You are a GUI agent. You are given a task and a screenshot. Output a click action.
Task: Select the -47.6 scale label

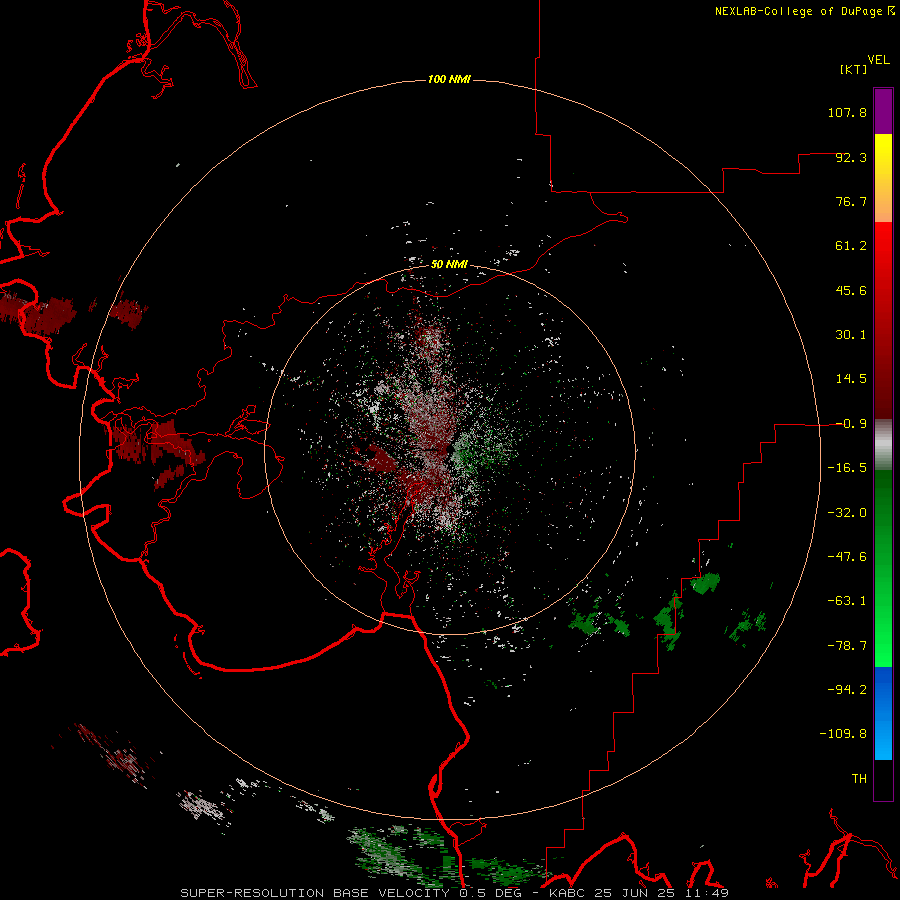coord(847,557)
